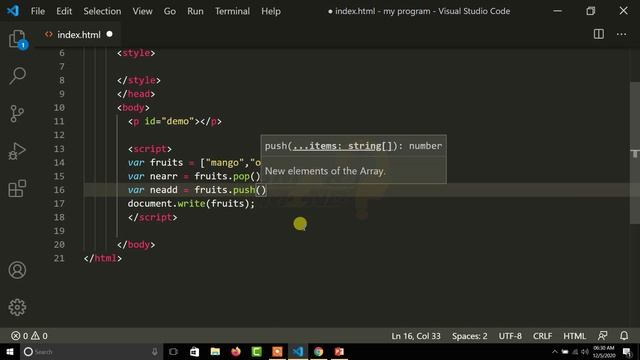Screen dimensions: 640x360
Task: Click the opening '<script>' tag
Action: pos(150,149)
